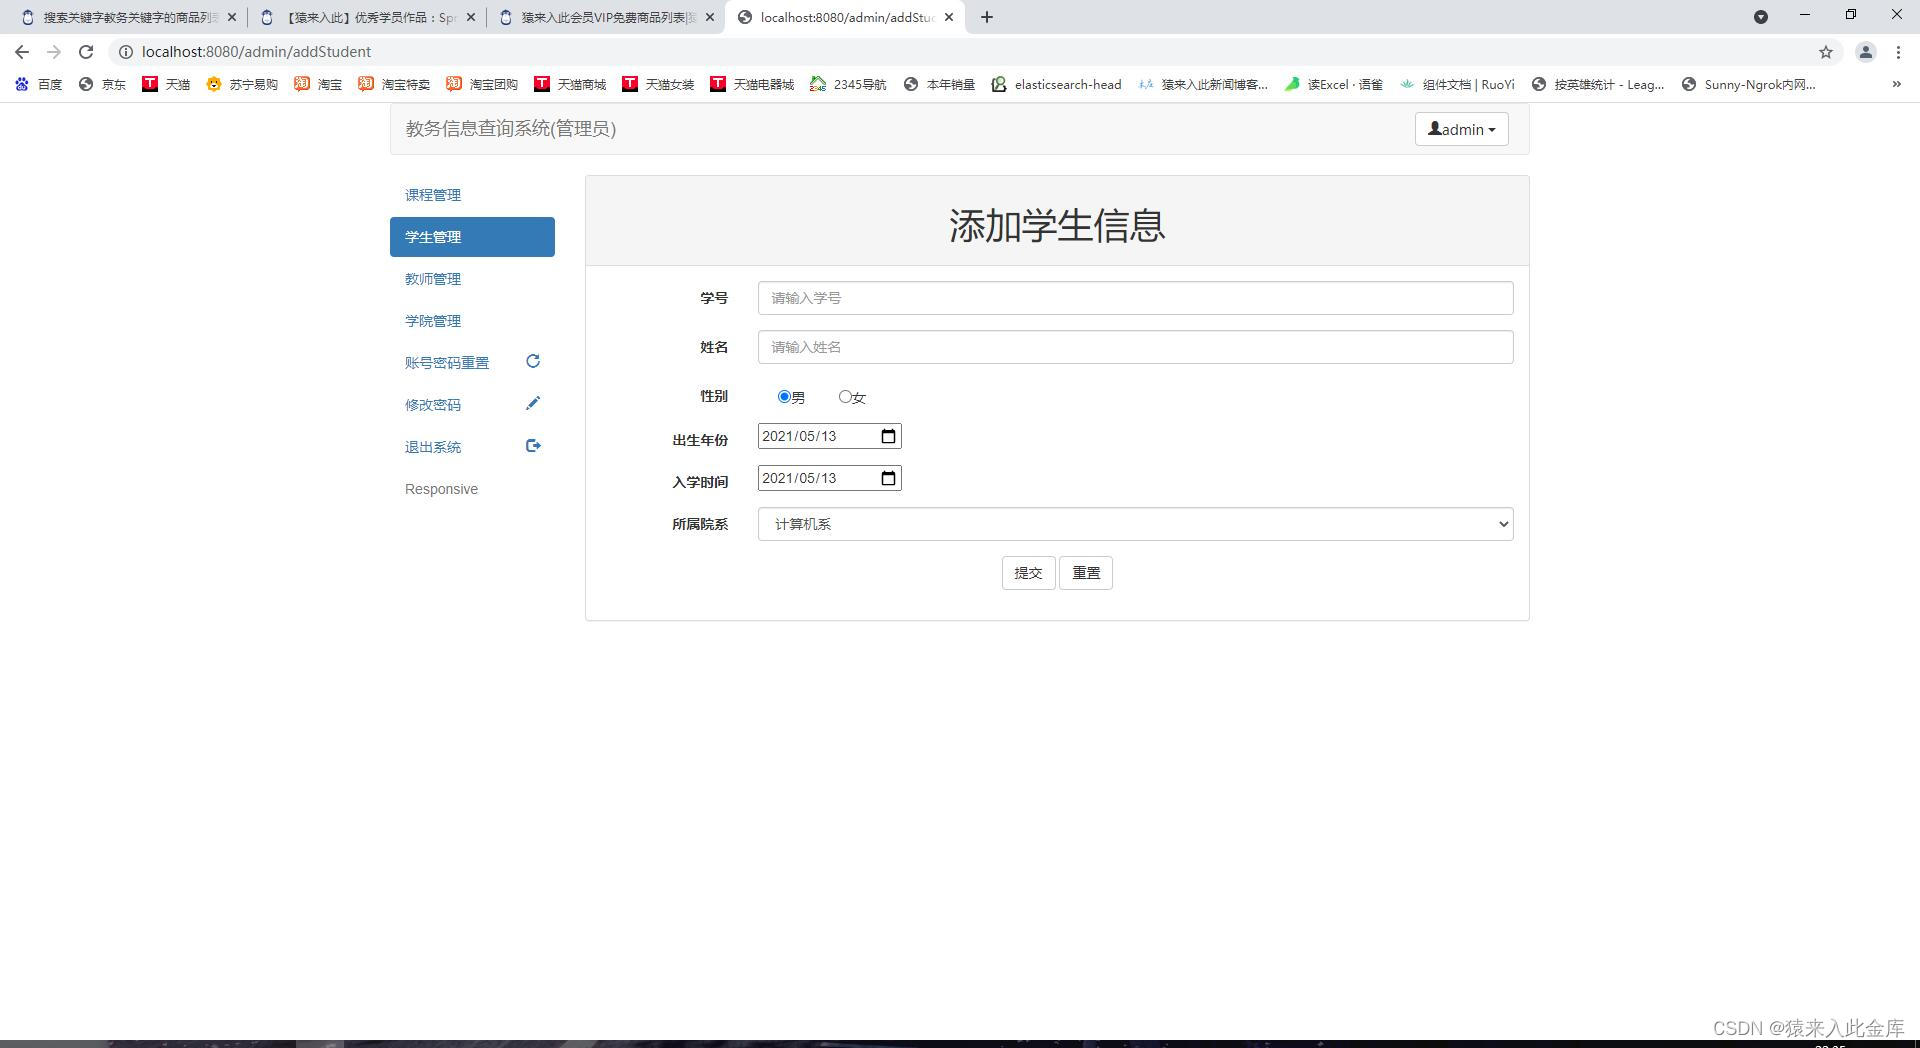The height and width of the screenshot is (1048, 1920).
Task: Open the 淘宝 bookmark
Action: click(318, 84)
